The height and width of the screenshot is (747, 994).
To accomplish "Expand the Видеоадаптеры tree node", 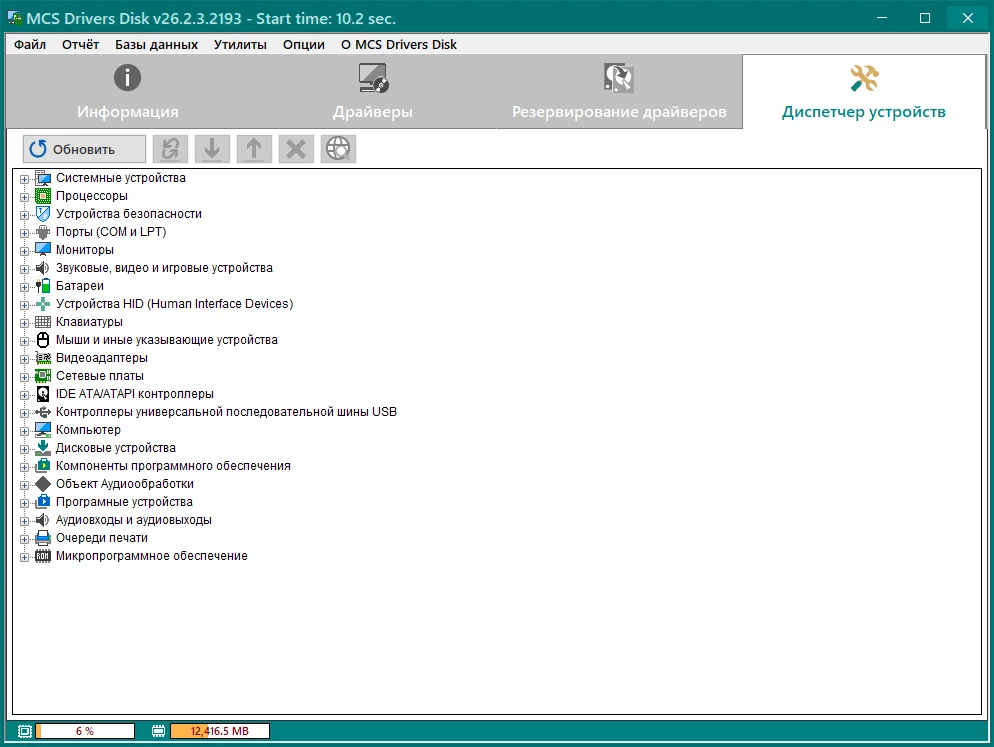I will tap(25, 359).
